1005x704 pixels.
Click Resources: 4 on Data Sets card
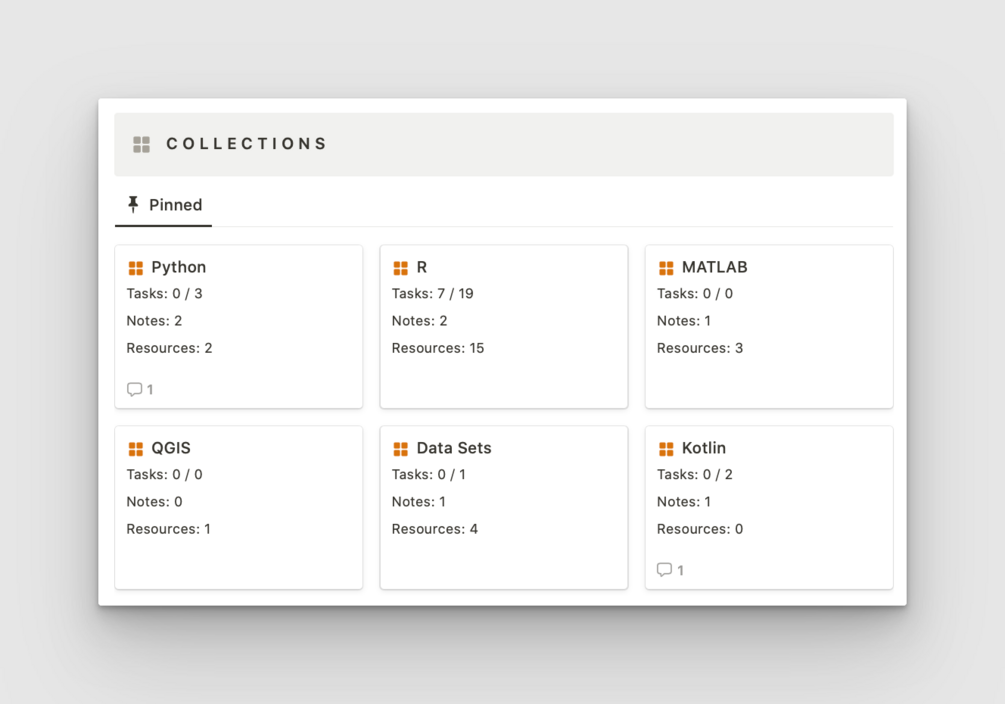pos(435,529)
